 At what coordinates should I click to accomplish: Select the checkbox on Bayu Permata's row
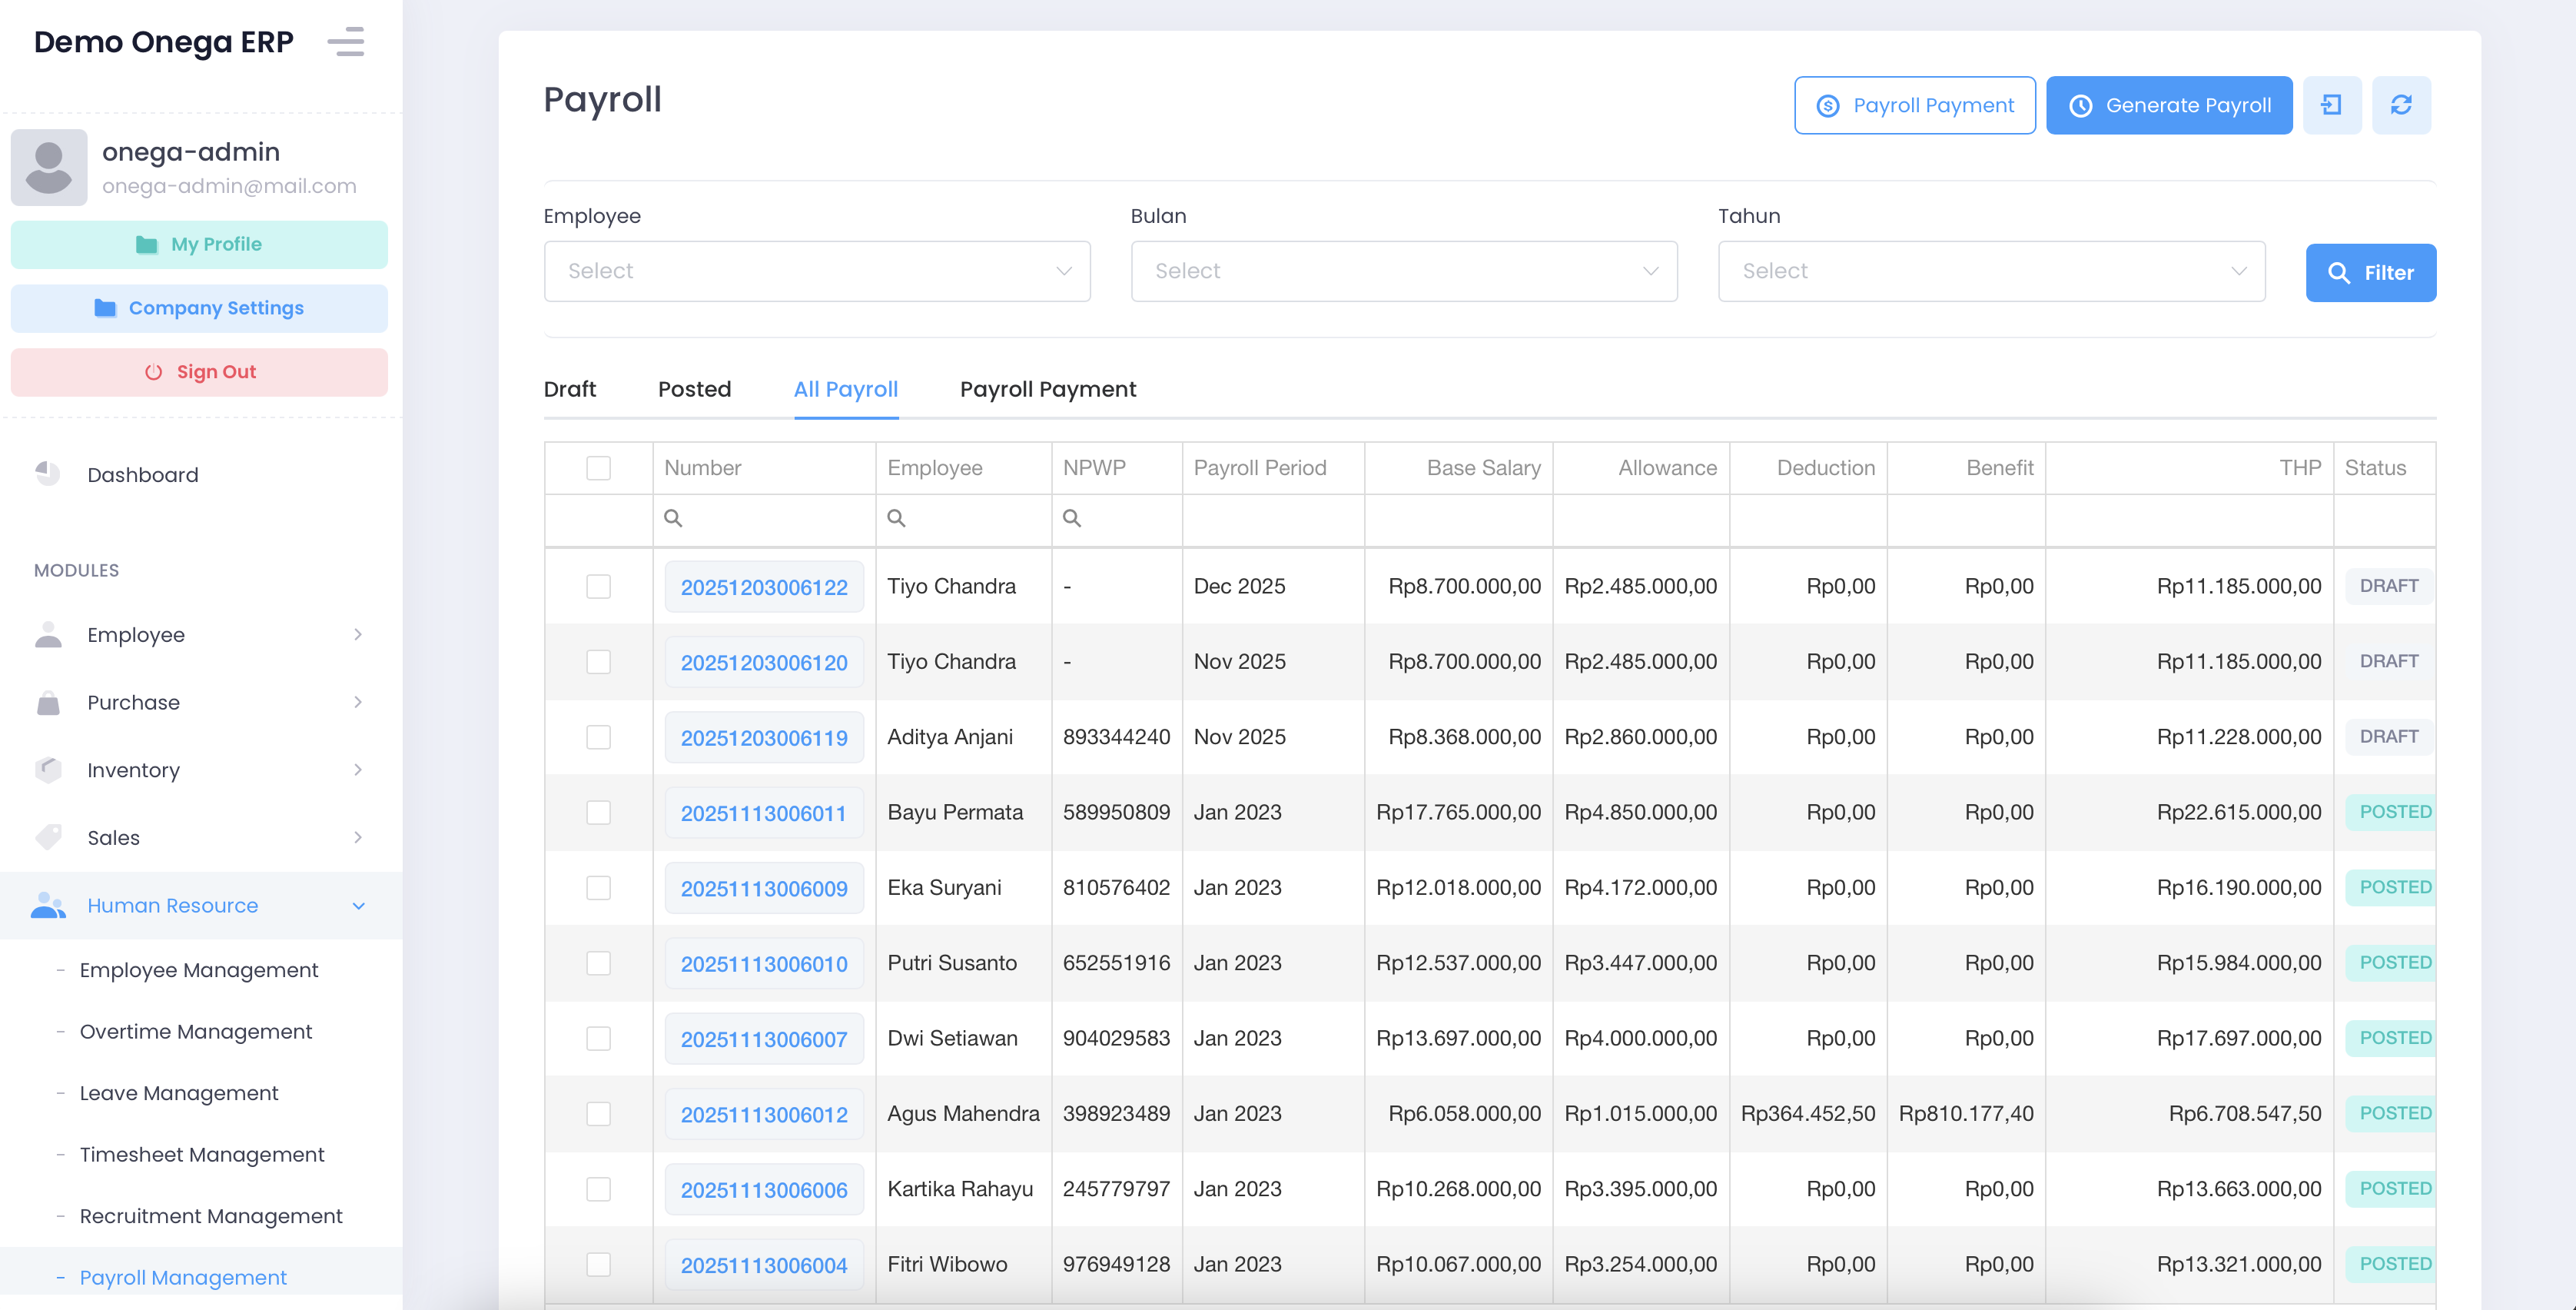(x=598, y=812)
